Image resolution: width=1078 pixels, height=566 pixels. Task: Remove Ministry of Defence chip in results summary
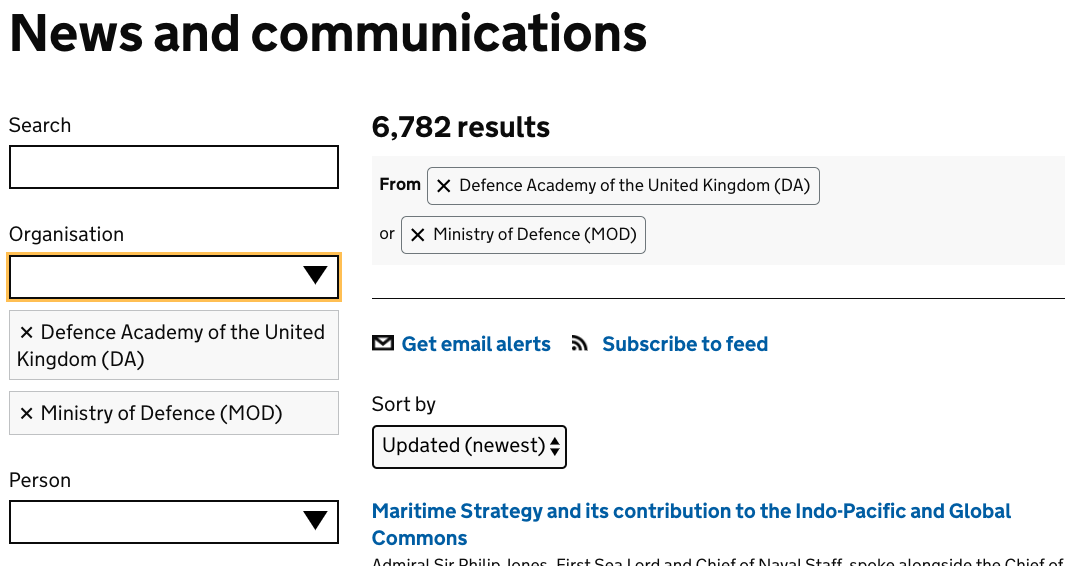[x=418, y=235]
